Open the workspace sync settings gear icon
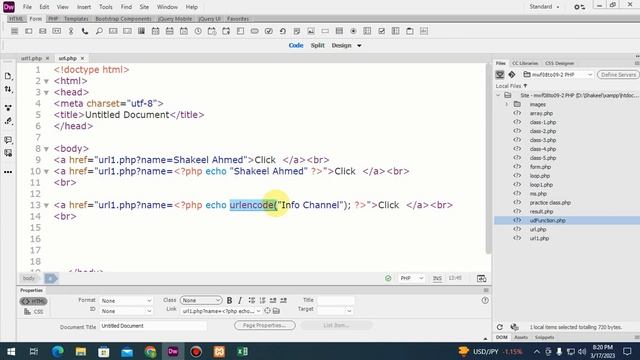 point(580,7)
